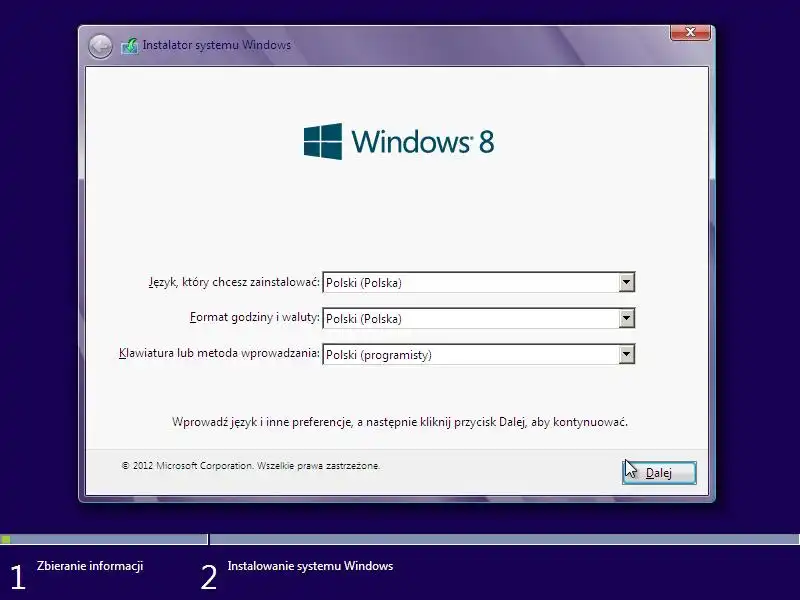The width and height of the screenshot is (800, 600).
Task: Click the 'Instalator systemu Windows' title text
Action: [217, 45]
